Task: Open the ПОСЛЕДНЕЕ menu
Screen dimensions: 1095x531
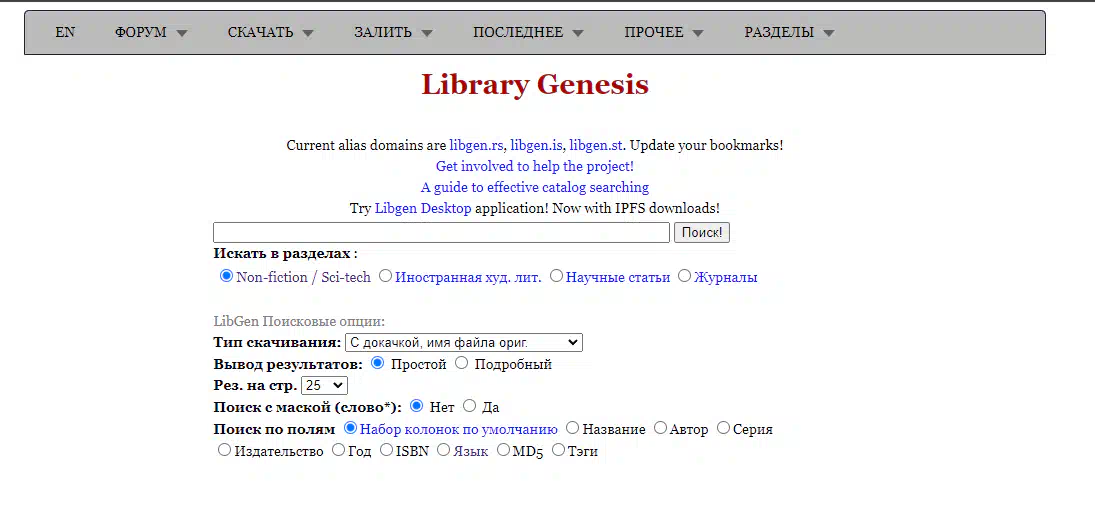Action: [x=527, y=32]
